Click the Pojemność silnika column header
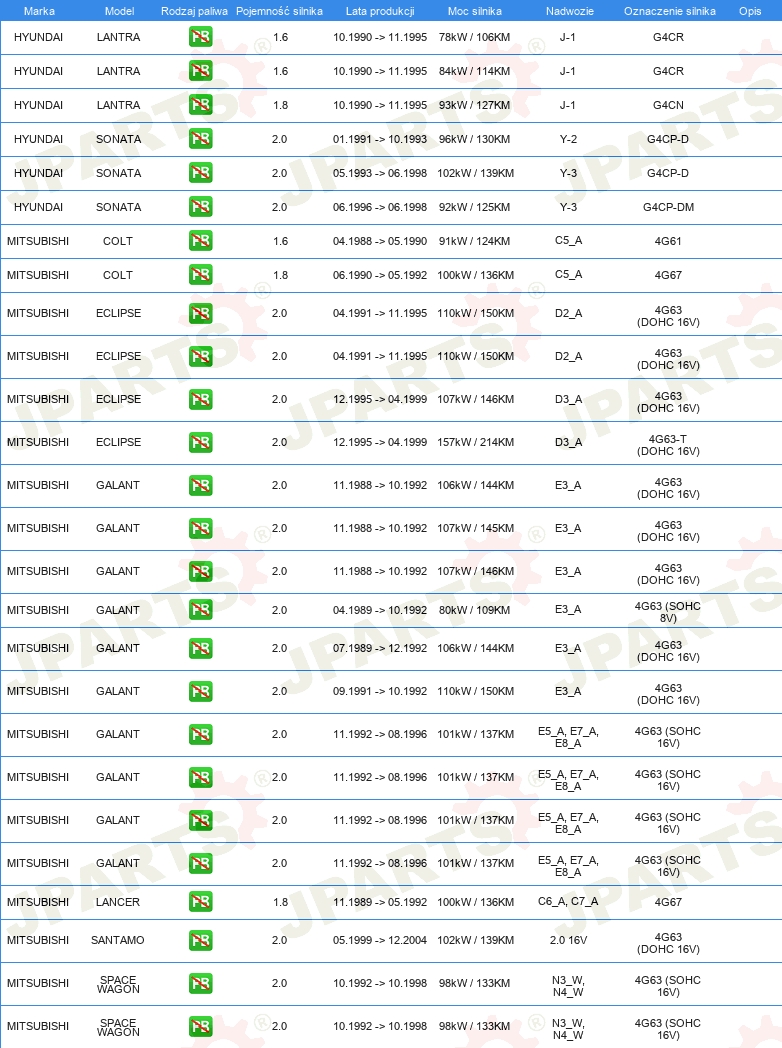The height and width of the screenshot is (1048, 782). (279, 11)
